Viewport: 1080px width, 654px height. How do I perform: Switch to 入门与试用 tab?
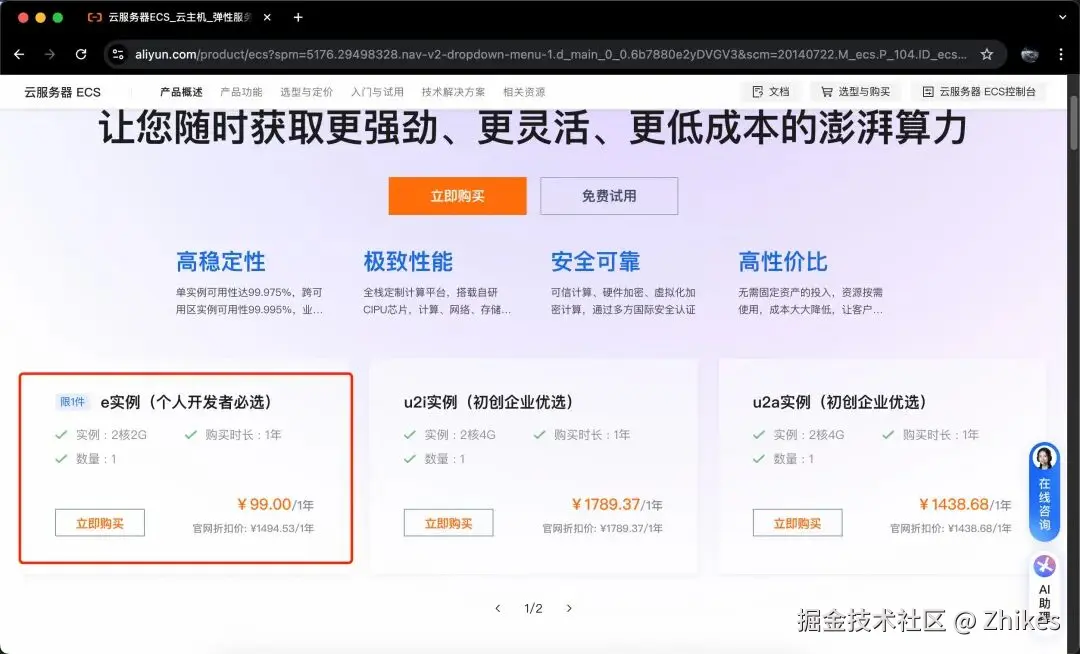tap(377, 92)
